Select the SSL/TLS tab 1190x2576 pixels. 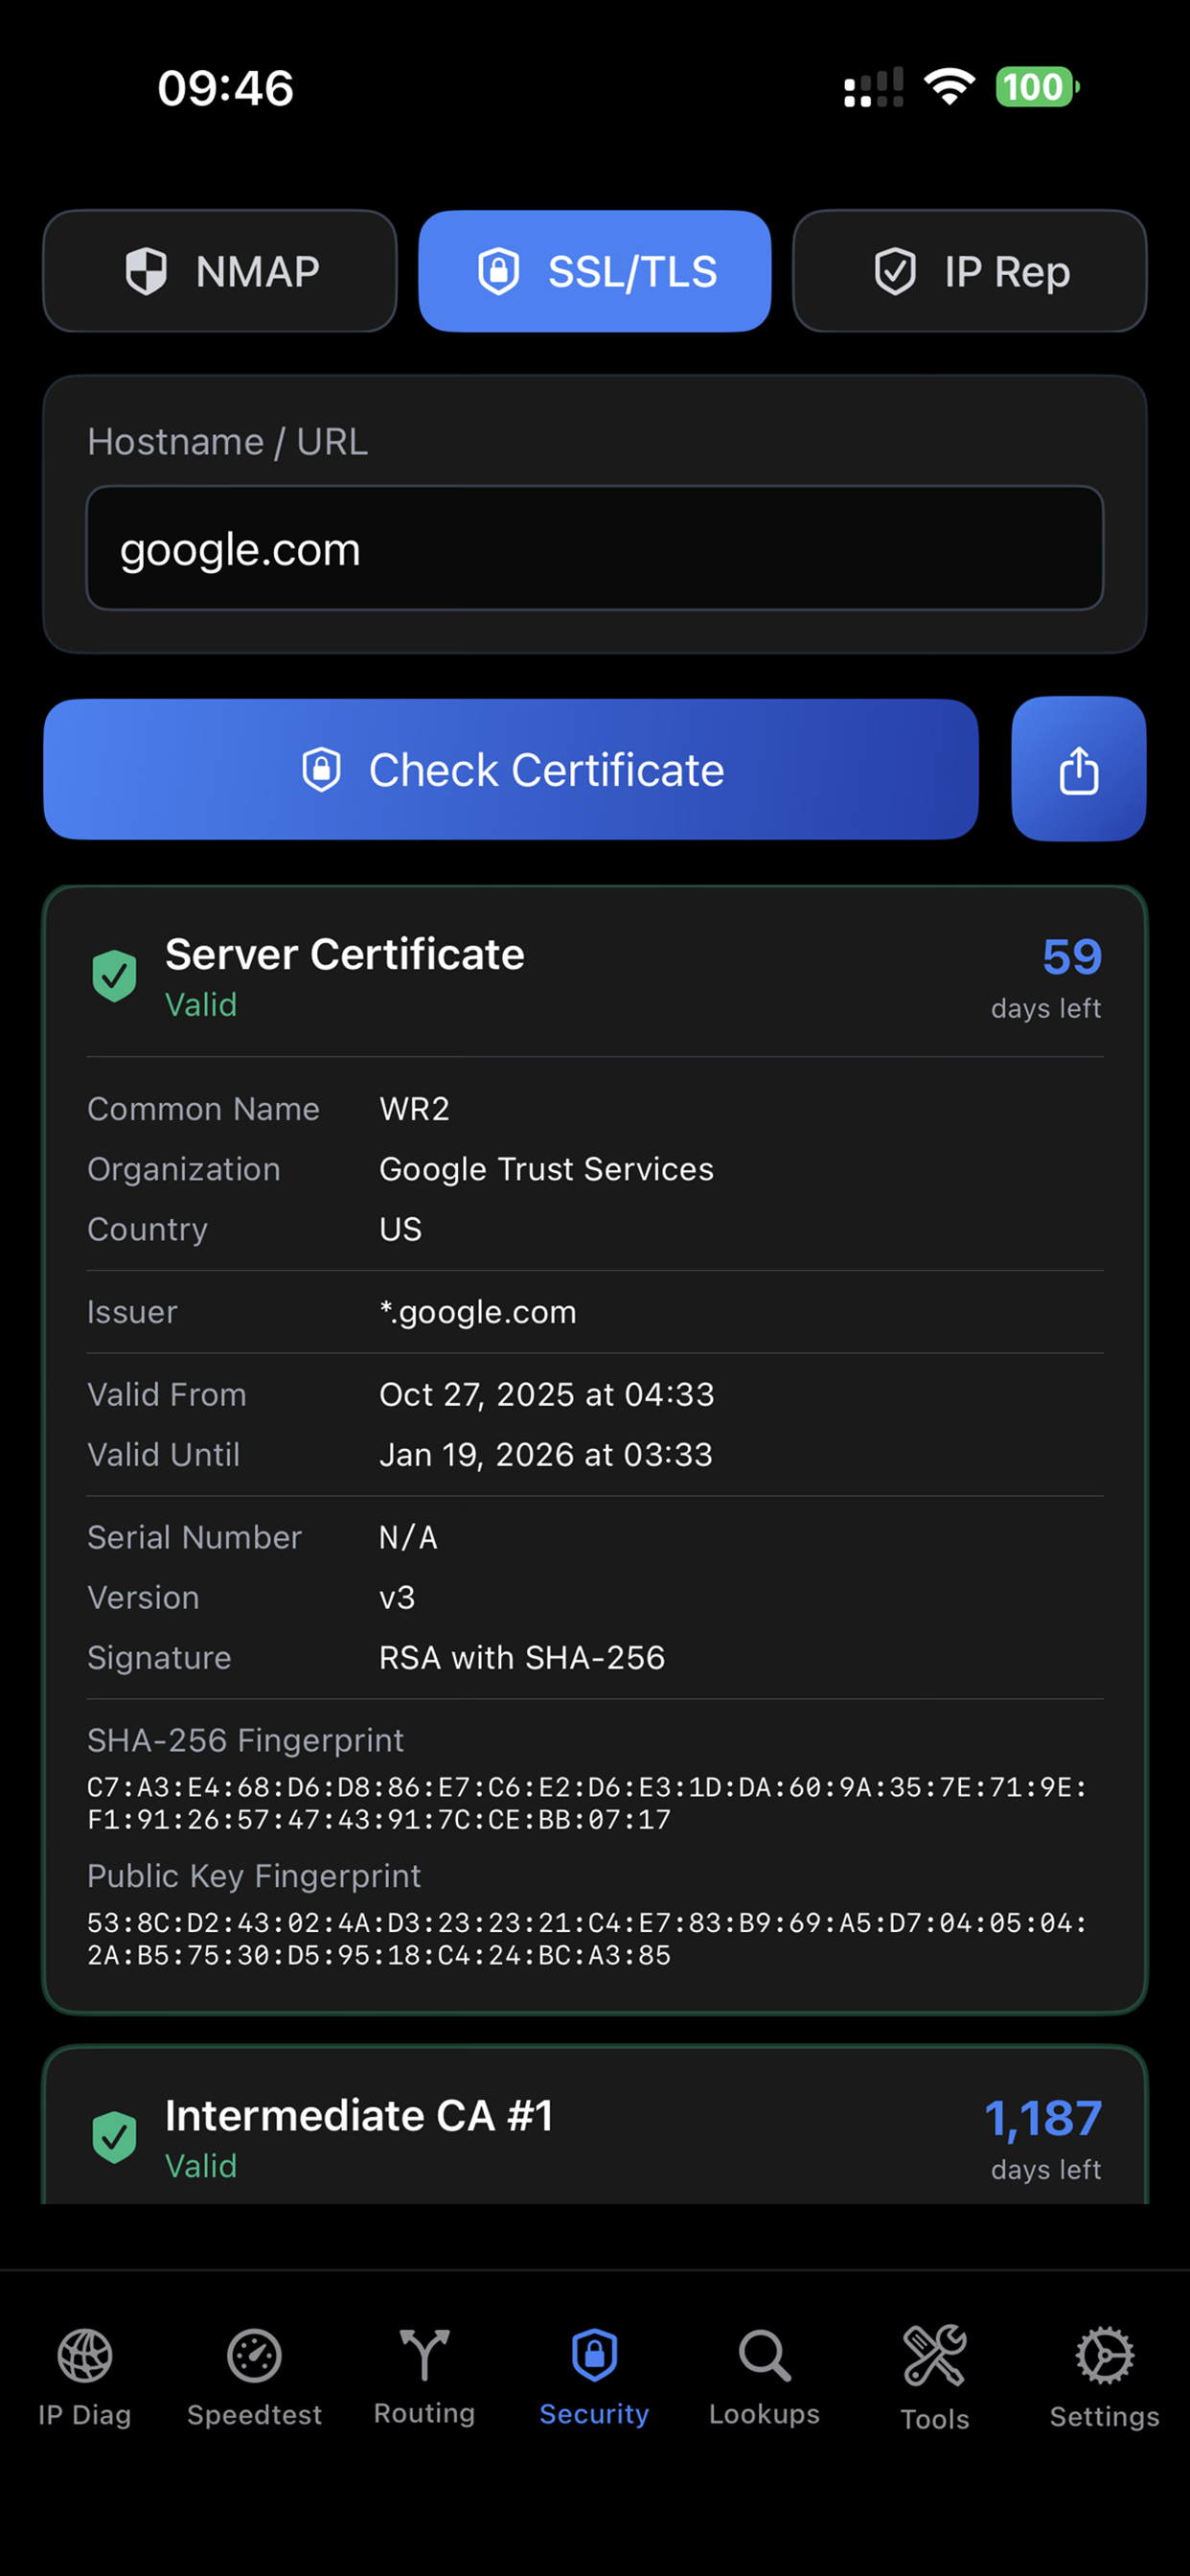click(595, 271)
